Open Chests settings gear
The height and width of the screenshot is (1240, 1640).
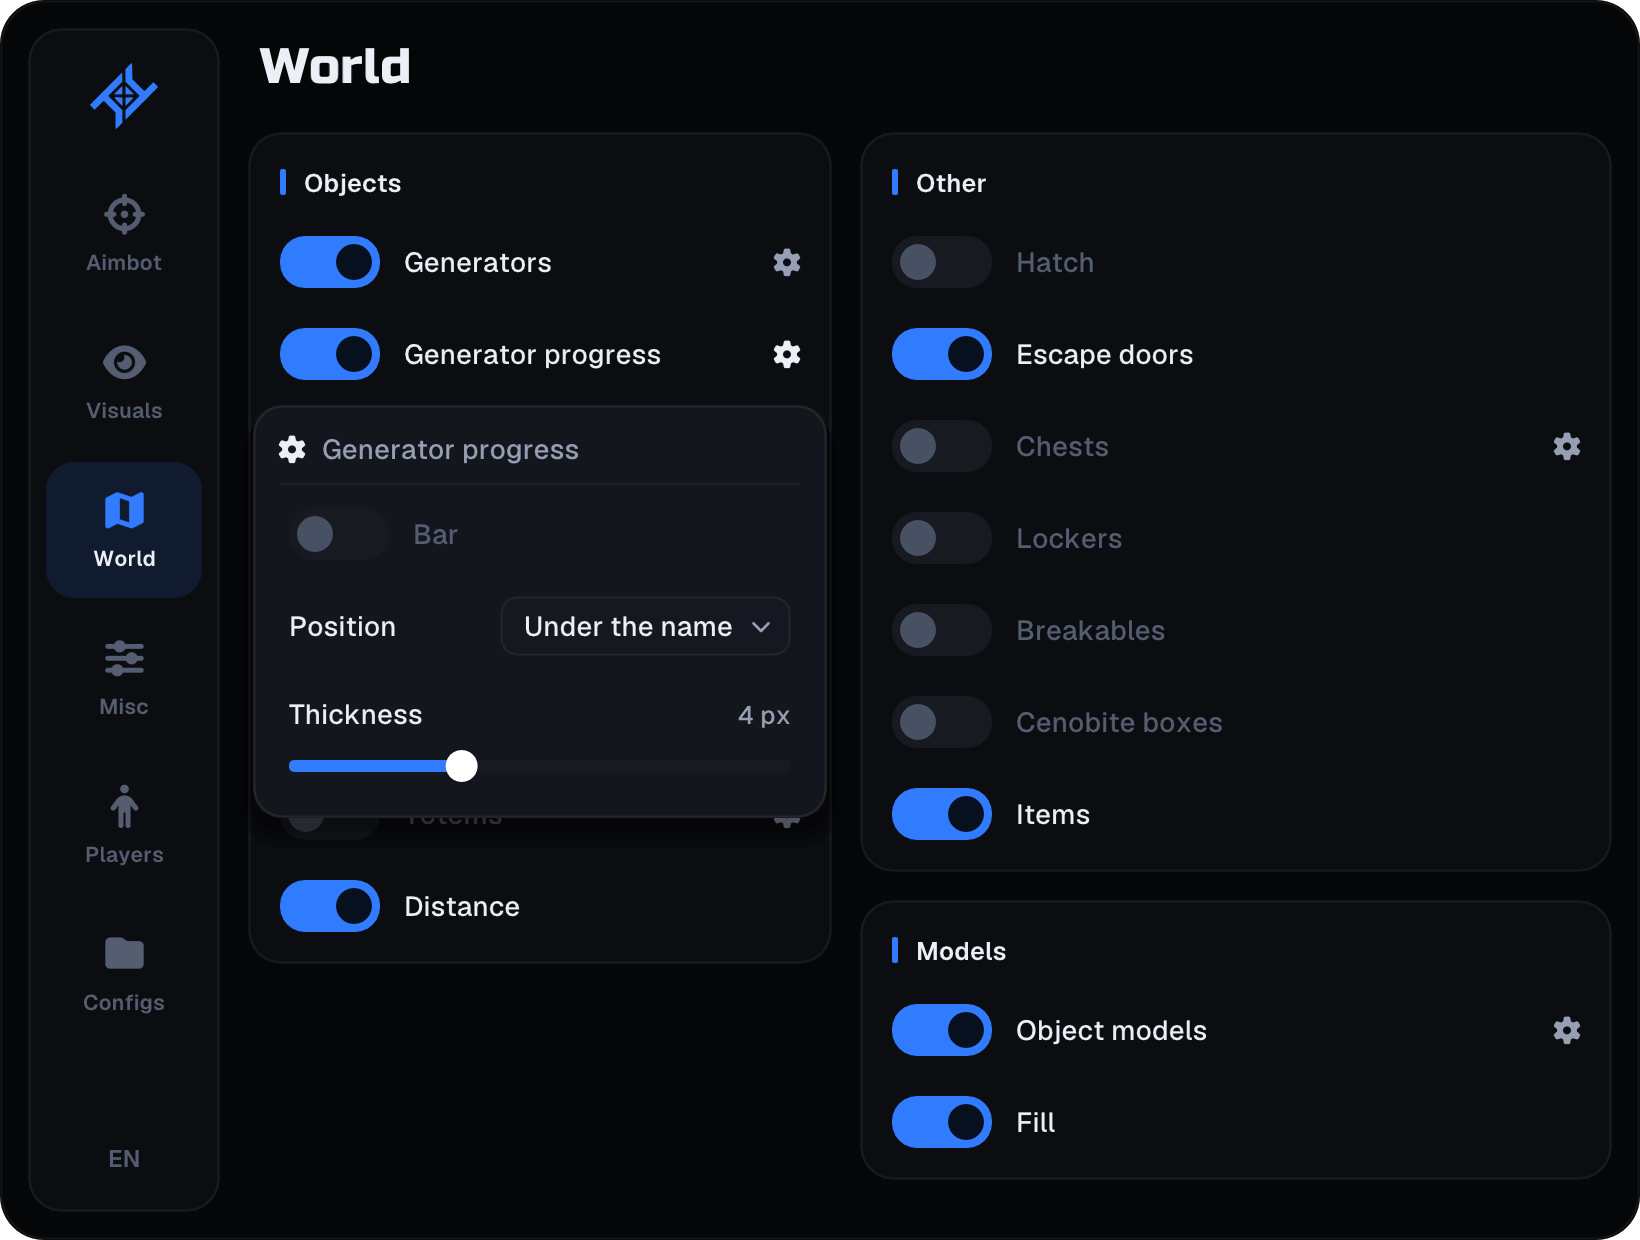(x=1567, y=446)
